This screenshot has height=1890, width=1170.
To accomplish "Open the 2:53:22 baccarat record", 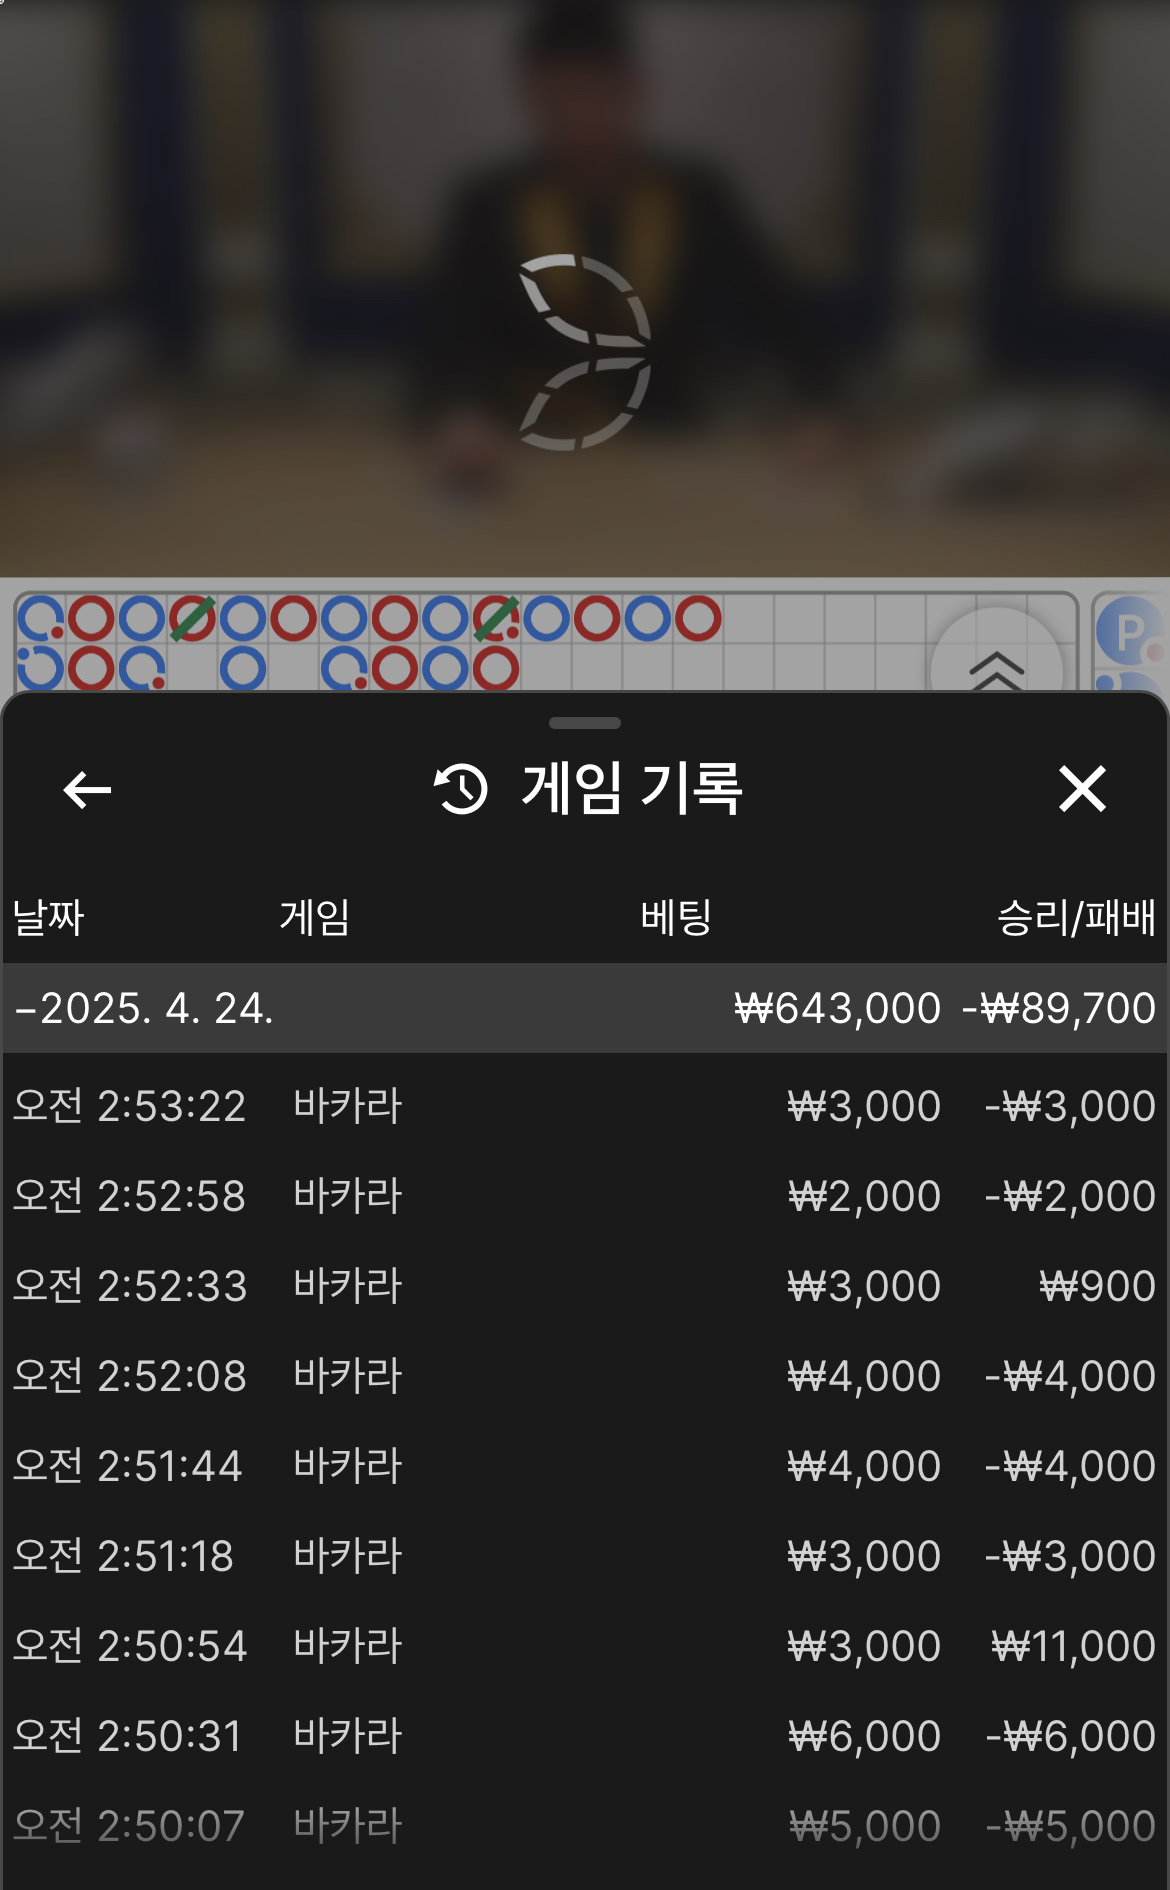I will point(585,1106).
